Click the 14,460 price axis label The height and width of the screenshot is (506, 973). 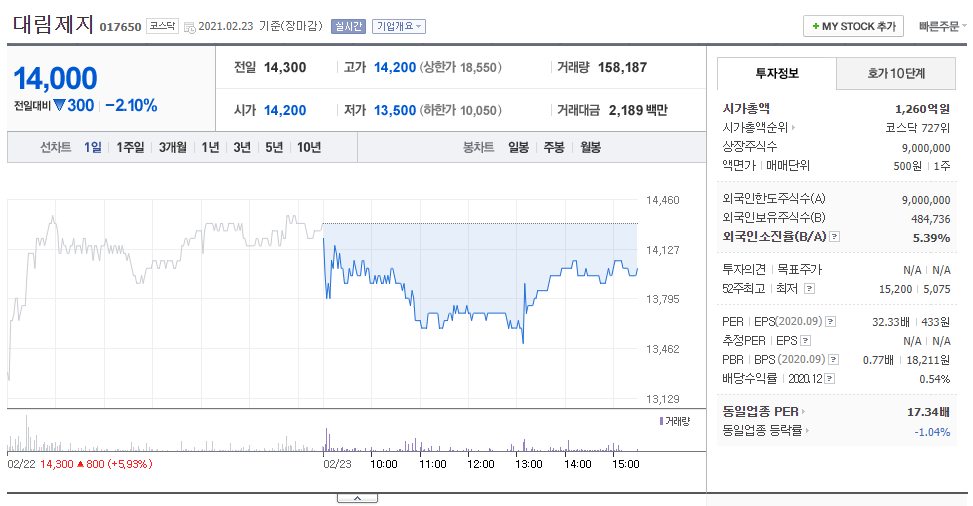[663, 200]
